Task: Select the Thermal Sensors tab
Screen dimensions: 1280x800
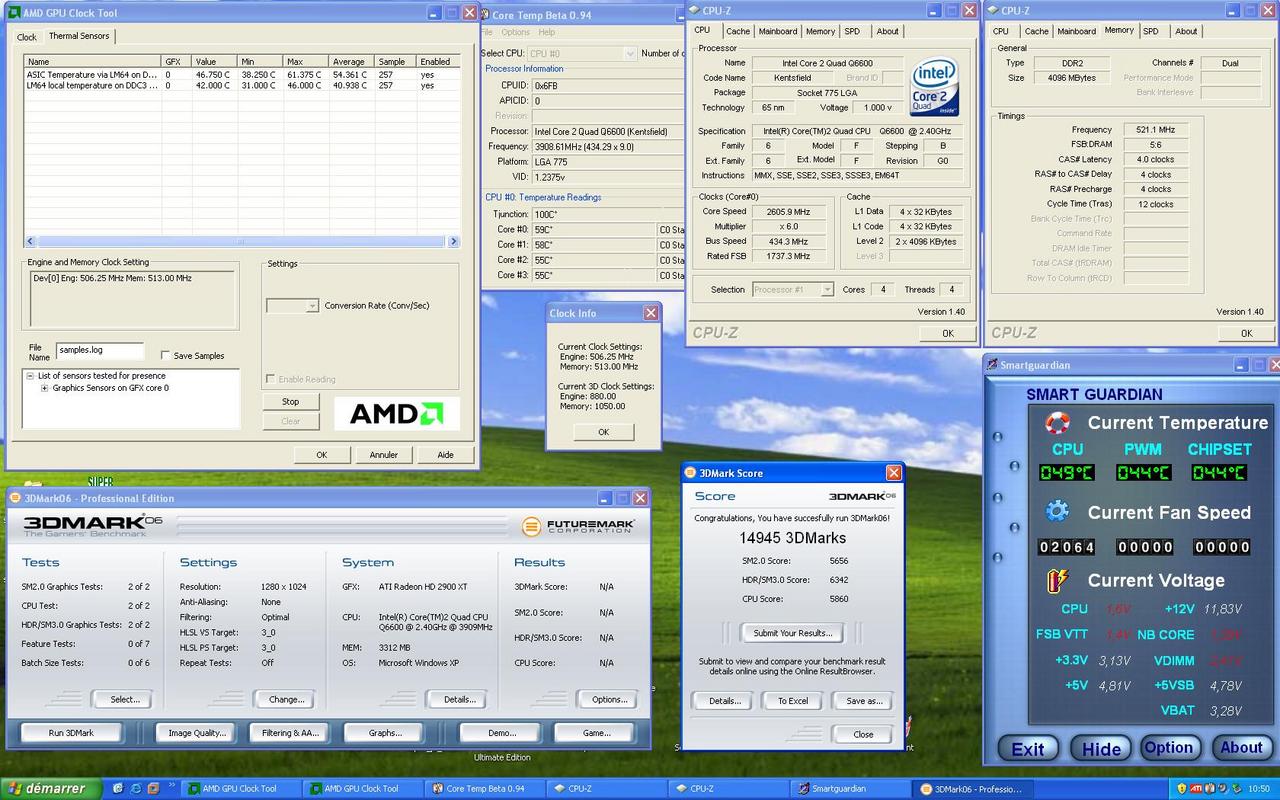Action: pyautogui.click(x=79, y=36)
